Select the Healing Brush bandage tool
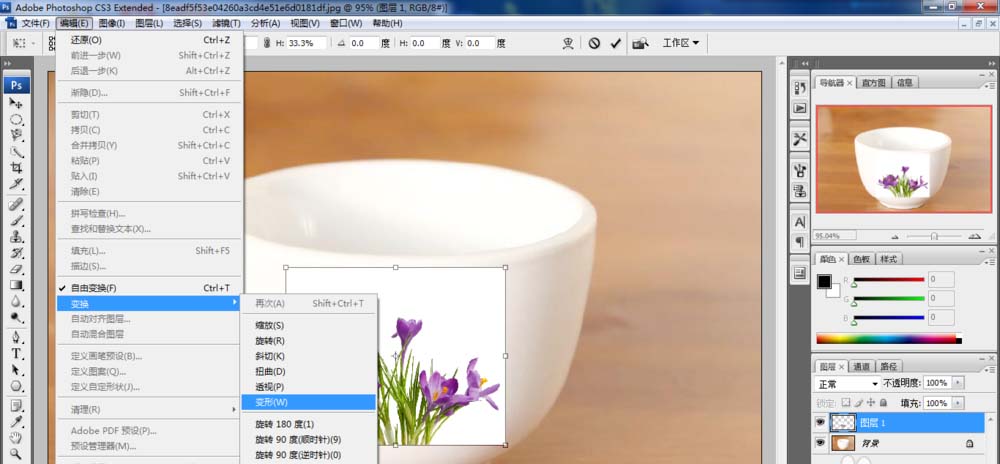 [16, 205]
